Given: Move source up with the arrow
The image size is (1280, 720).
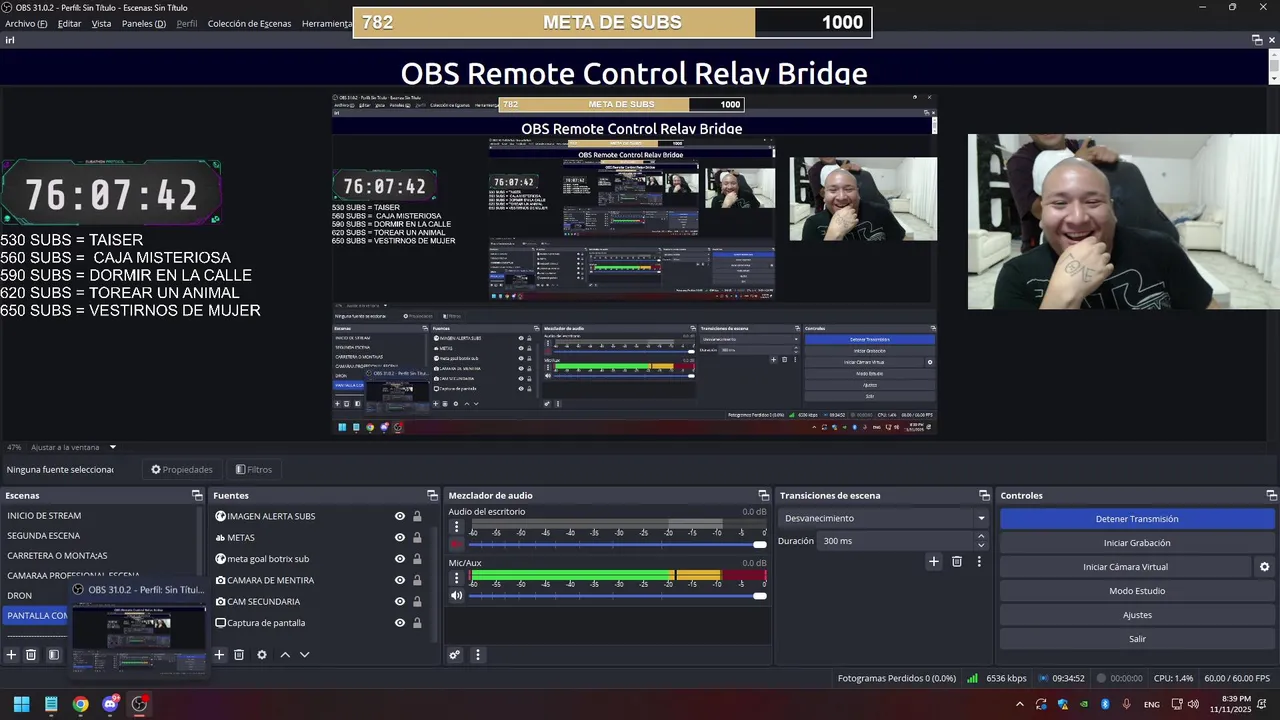Looking at the screenshot, I should tap(285, 655).
